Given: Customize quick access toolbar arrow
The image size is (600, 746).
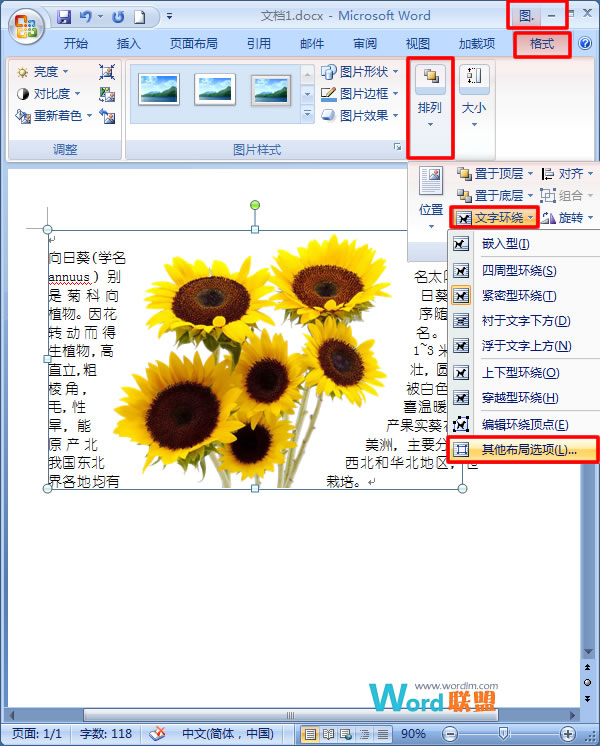Looking at the screenshot, I should [169, 17].
